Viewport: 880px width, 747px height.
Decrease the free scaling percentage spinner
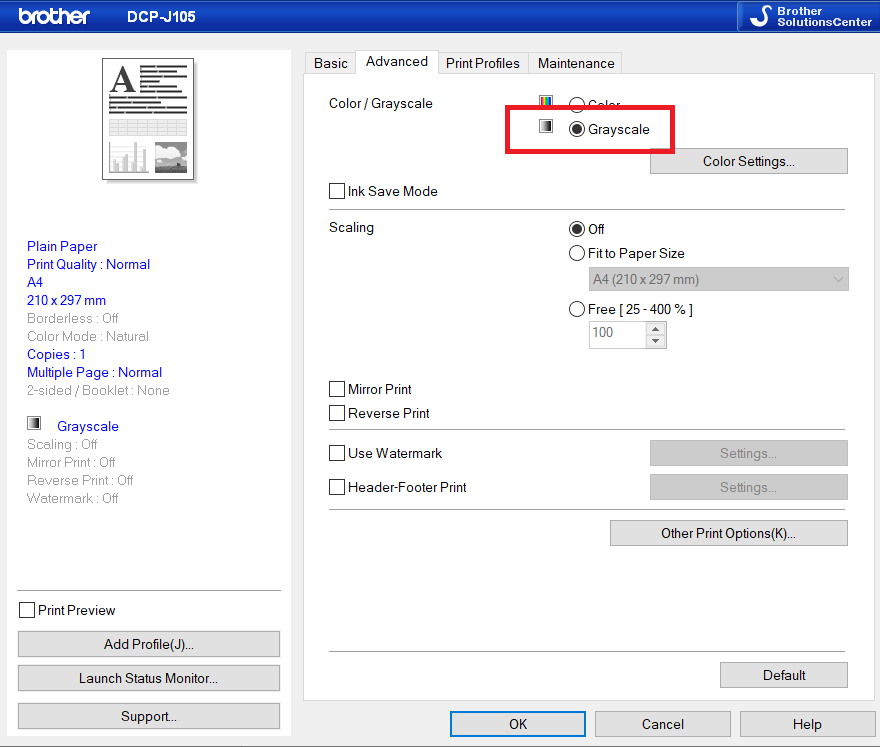656,340
